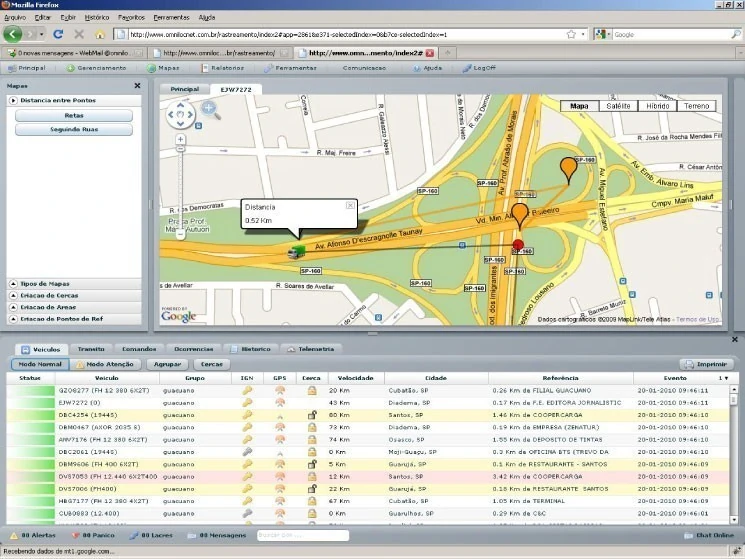Image resolution: width=745 pixels, height=559 pixels.
Task: Click the browser stop loading X icon
Action: (x=79, y=34)
